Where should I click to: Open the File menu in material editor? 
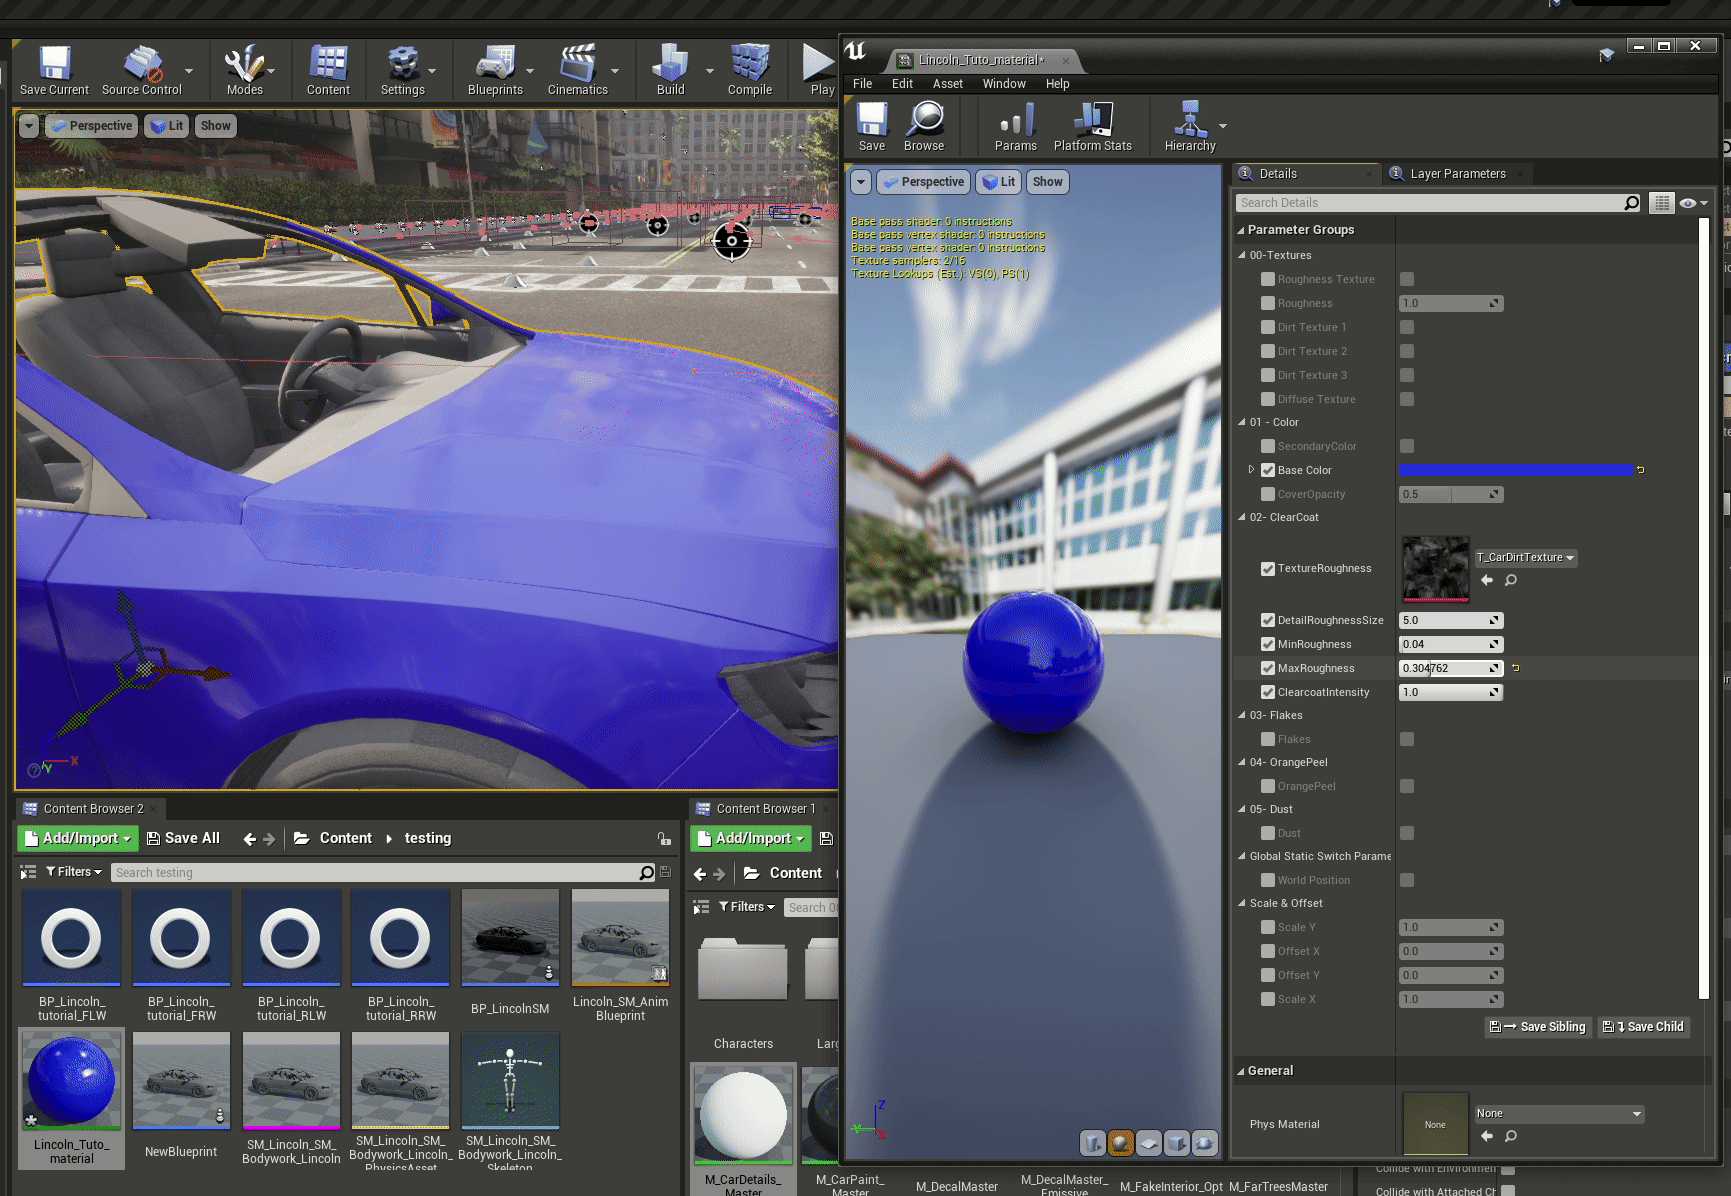862,84
